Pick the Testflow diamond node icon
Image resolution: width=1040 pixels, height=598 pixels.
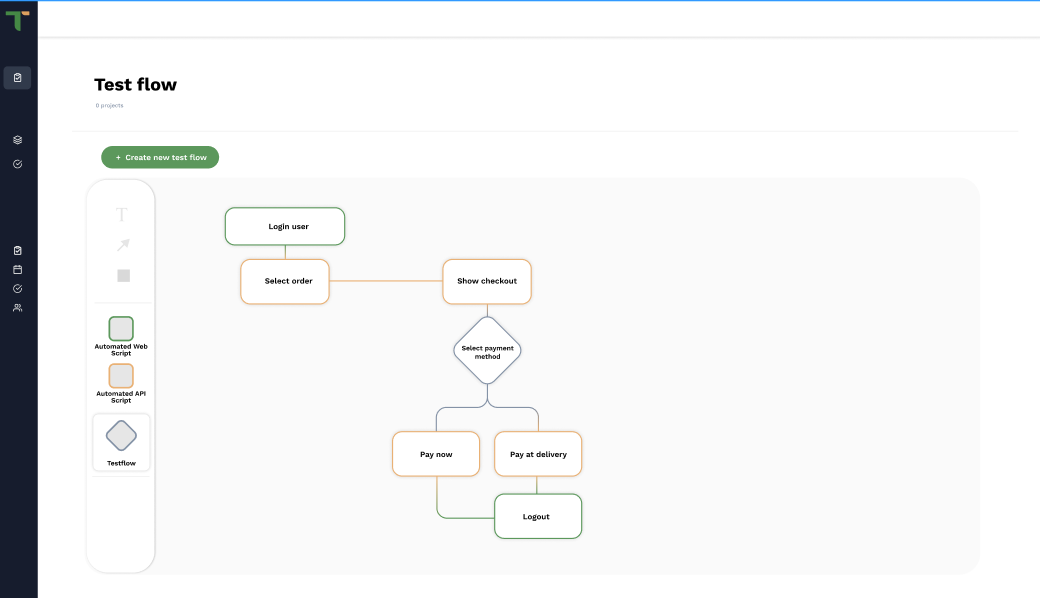tap(121, 436)
